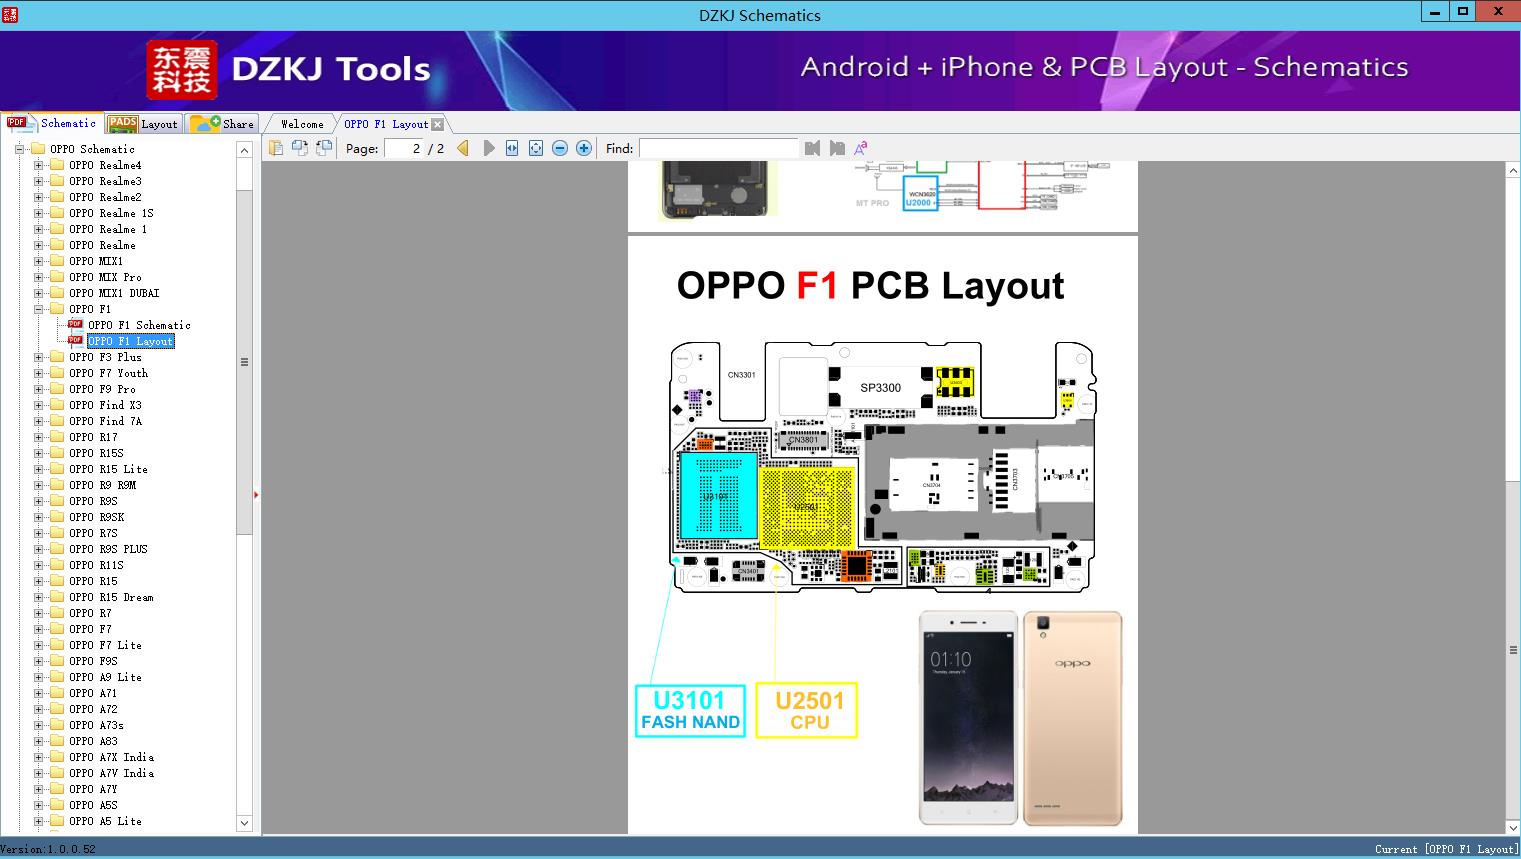This screenshot has height=859, width=1521.
Task: Click the PDF icon of OPPO F1 Layout
Action: (75, 341)
